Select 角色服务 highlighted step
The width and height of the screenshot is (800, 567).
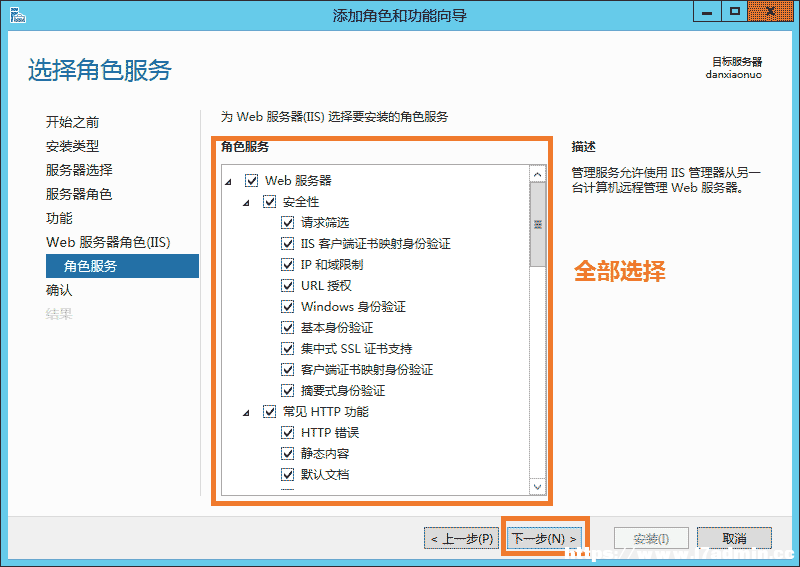[122, 266]
